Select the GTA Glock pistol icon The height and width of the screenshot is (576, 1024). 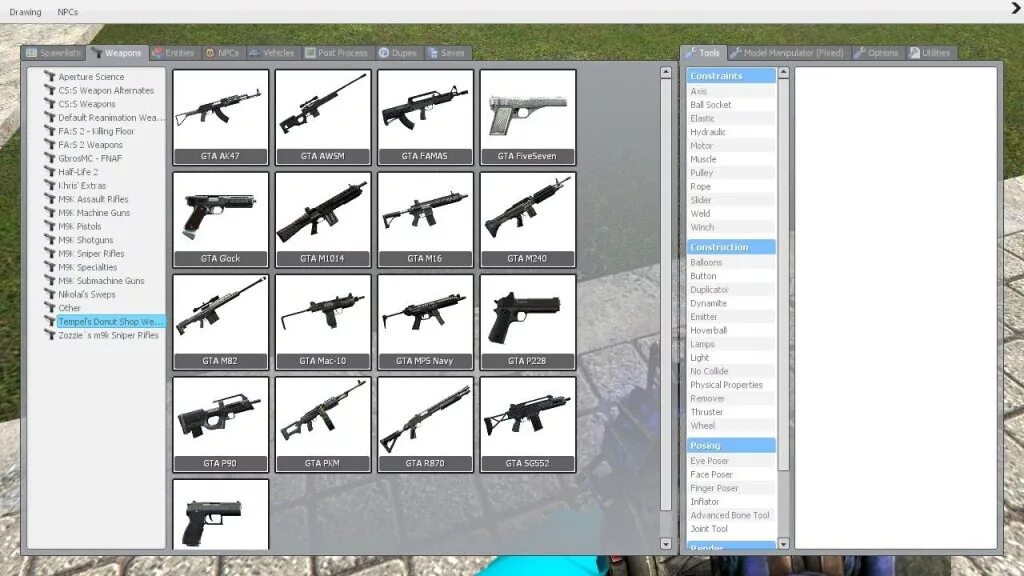[221, 220]
